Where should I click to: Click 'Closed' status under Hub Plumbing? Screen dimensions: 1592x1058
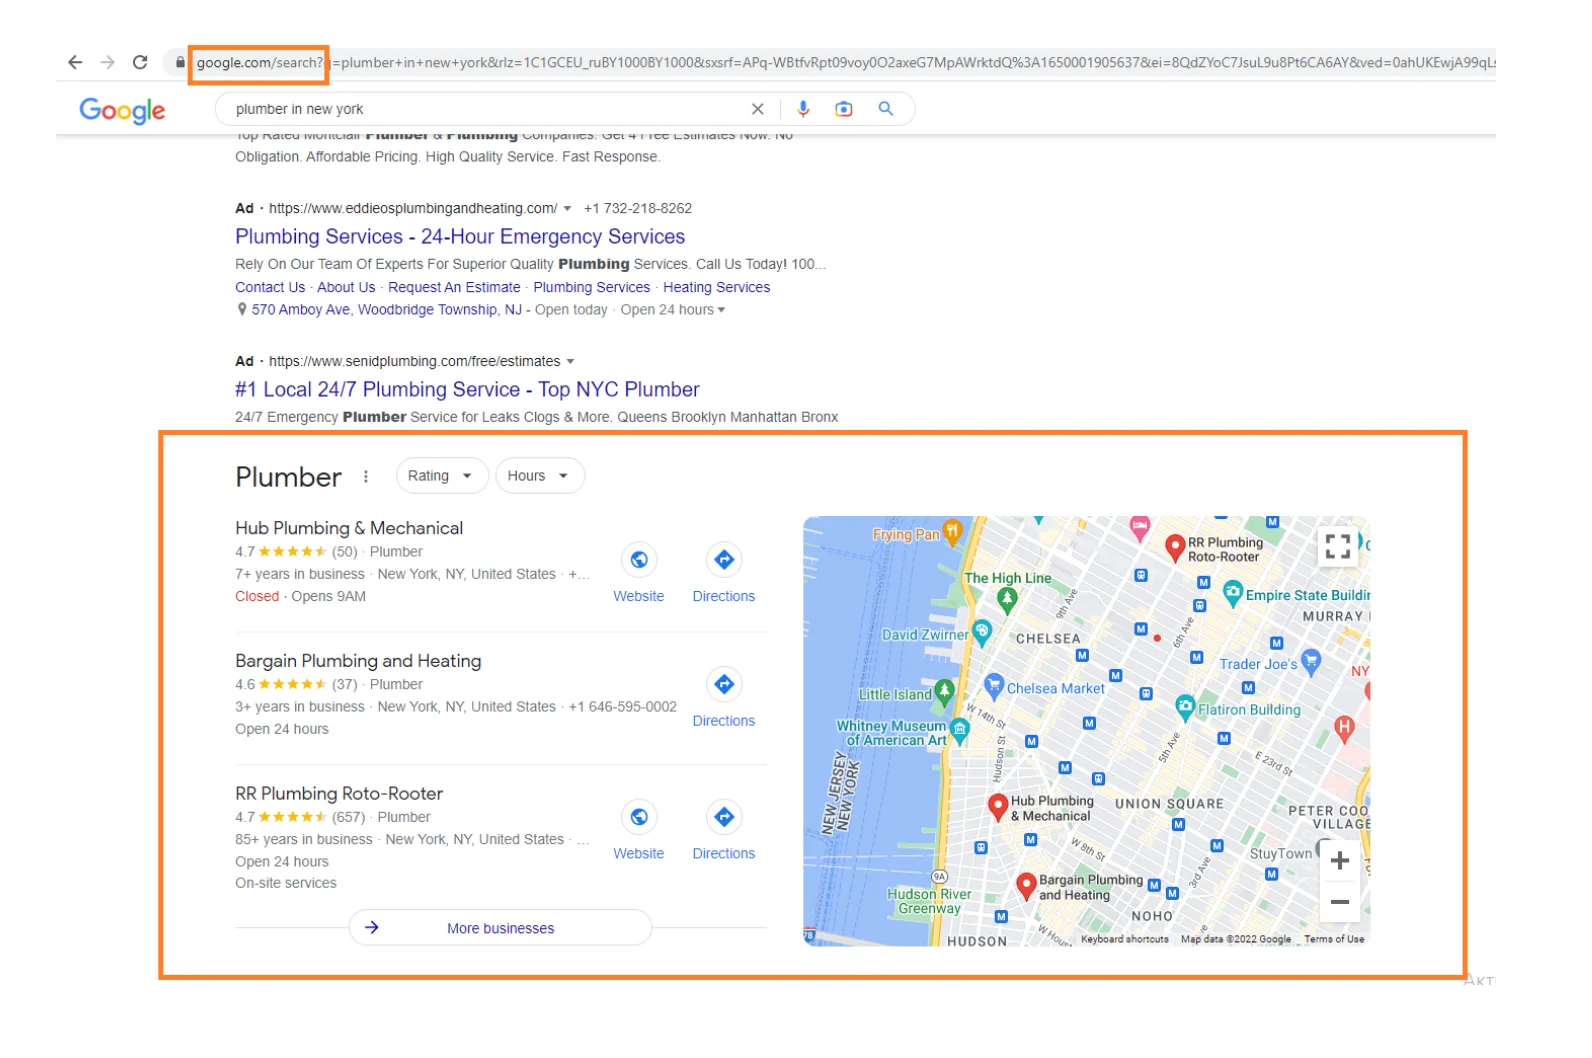257,597
